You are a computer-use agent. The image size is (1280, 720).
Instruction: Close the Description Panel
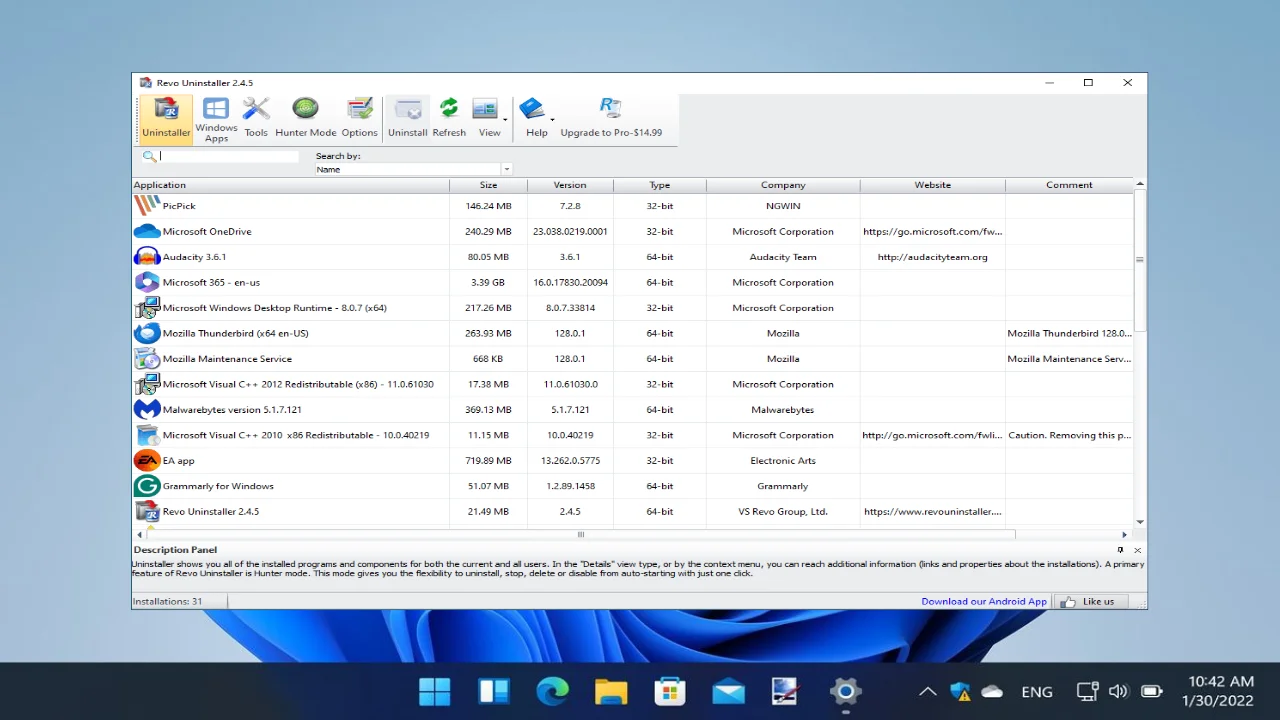point(1137,550)
